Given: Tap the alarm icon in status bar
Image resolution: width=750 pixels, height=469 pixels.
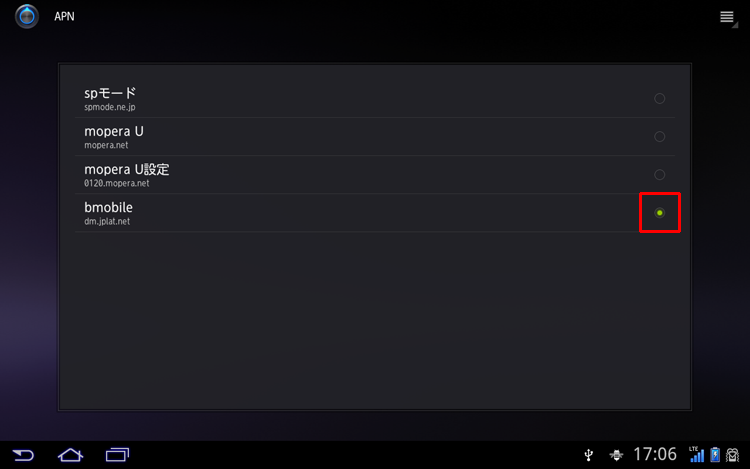Looking at the screenshot, I should pyautogui.click(x=733, y=455).
